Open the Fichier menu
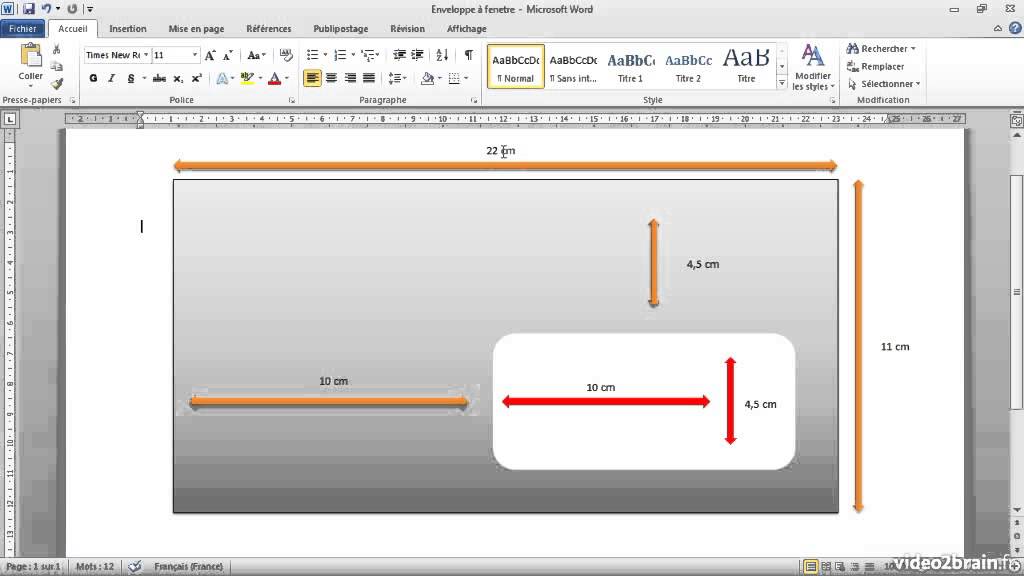 click(x=22, y=28)
